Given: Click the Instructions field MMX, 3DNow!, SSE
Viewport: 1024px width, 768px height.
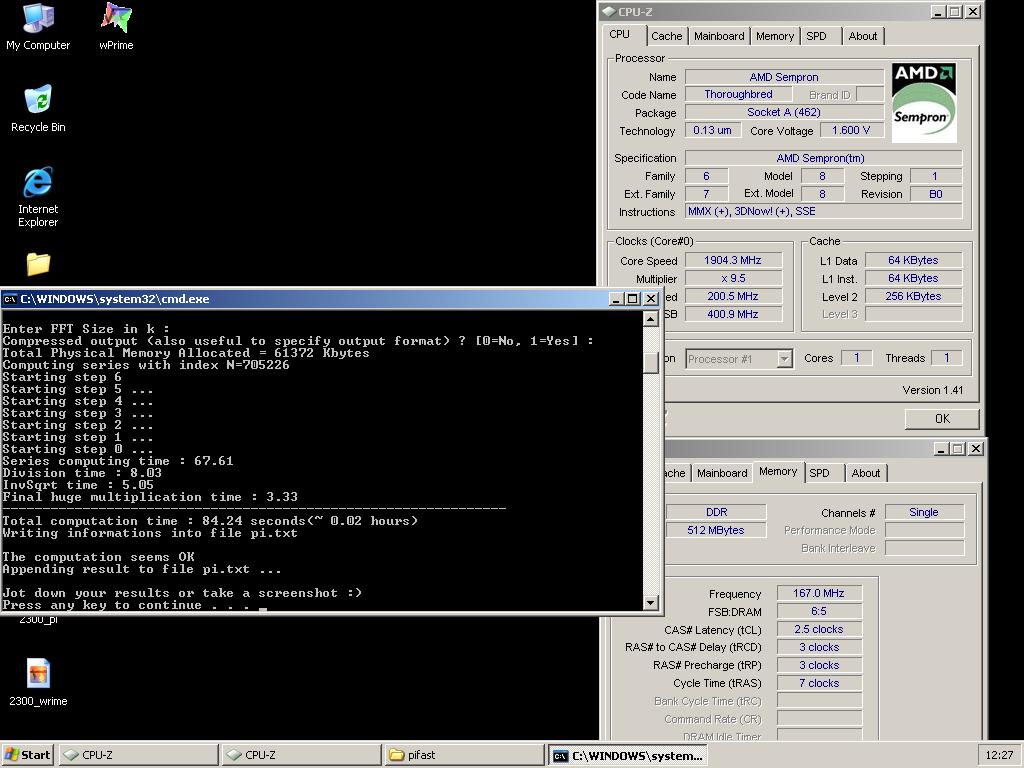Looking at the screenshot, I should click(824, 211).
